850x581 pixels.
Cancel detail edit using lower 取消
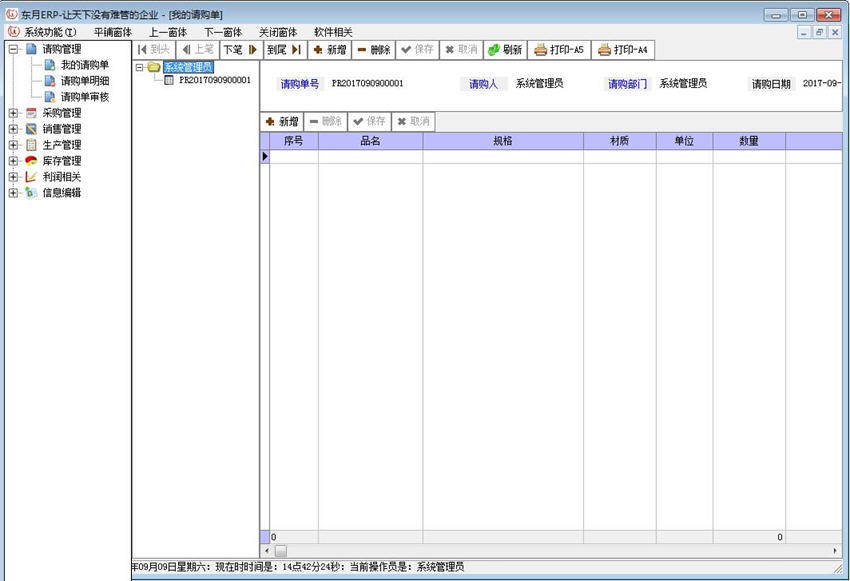click(x=414, y=121)
